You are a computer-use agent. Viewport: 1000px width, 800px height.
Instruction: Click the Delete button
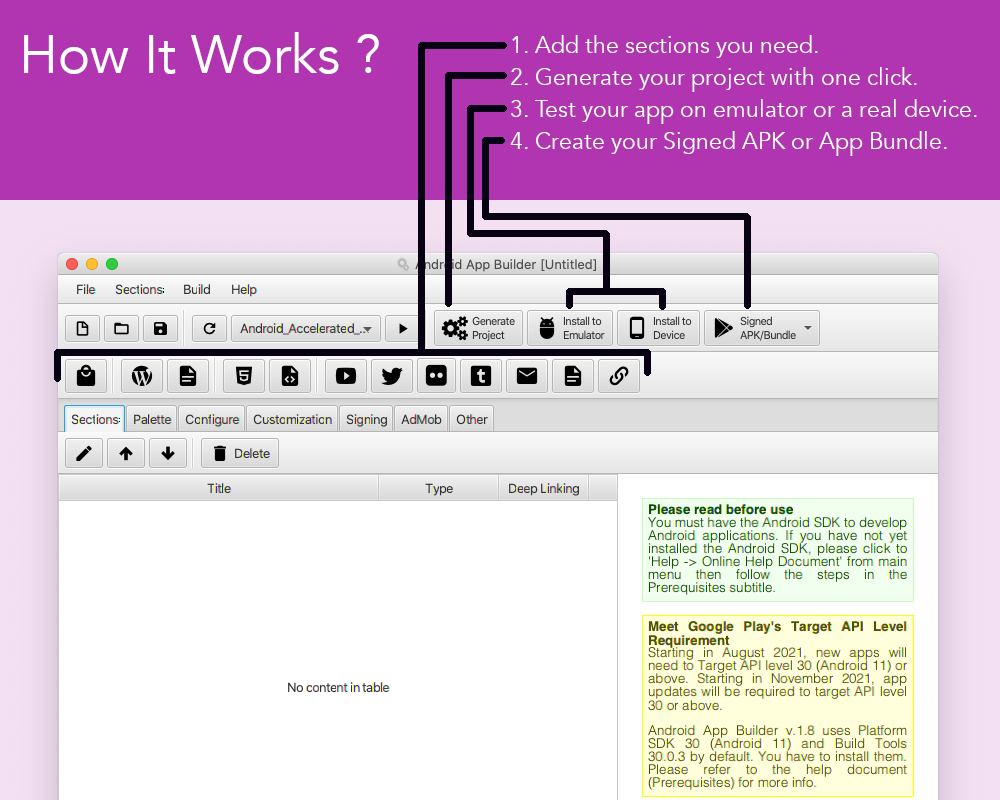coord(240,454)
